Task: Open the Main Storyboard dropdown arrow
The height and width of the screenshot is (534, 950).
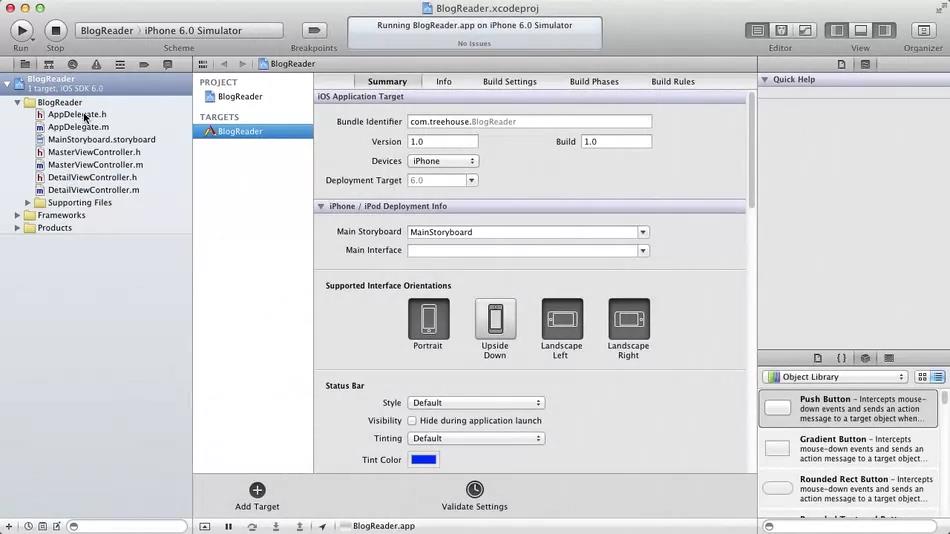Action: coord(643,232)
